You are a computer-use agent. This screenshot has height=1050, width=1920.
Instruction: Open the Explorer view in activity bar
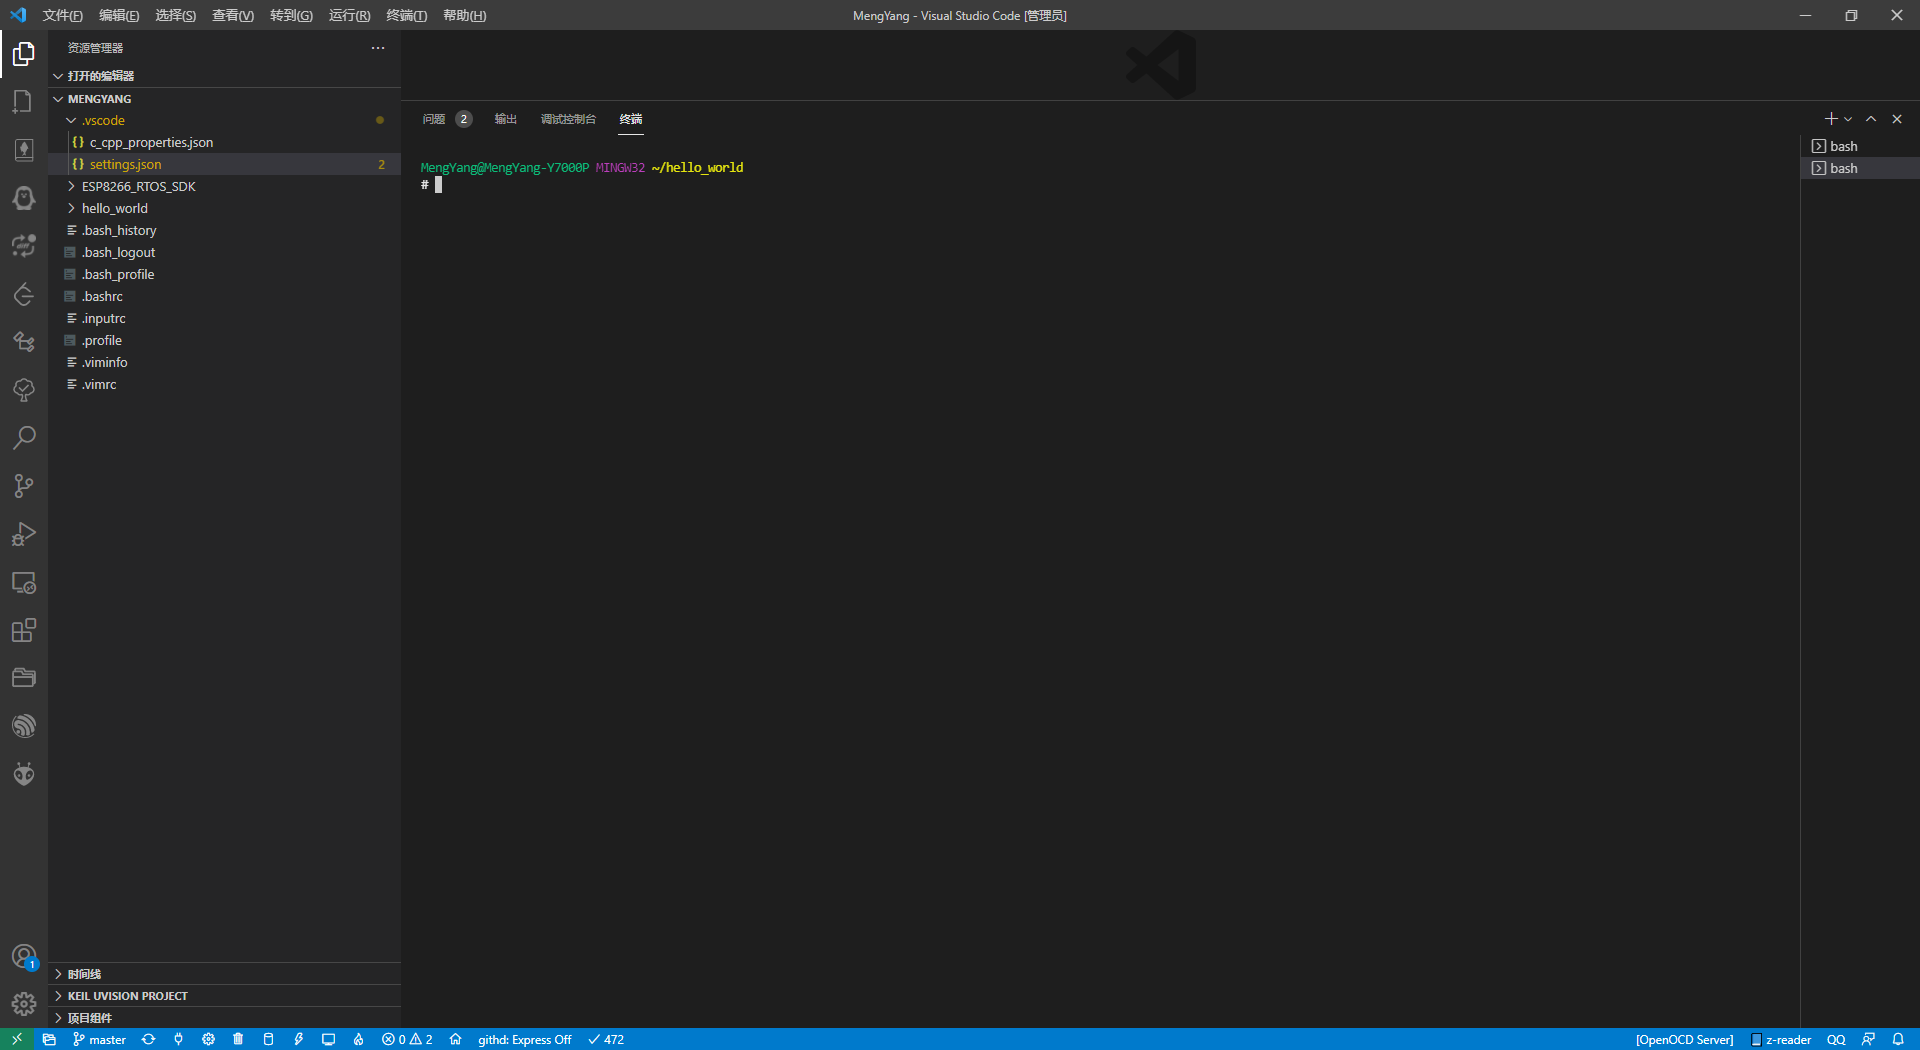coord(24,54)
